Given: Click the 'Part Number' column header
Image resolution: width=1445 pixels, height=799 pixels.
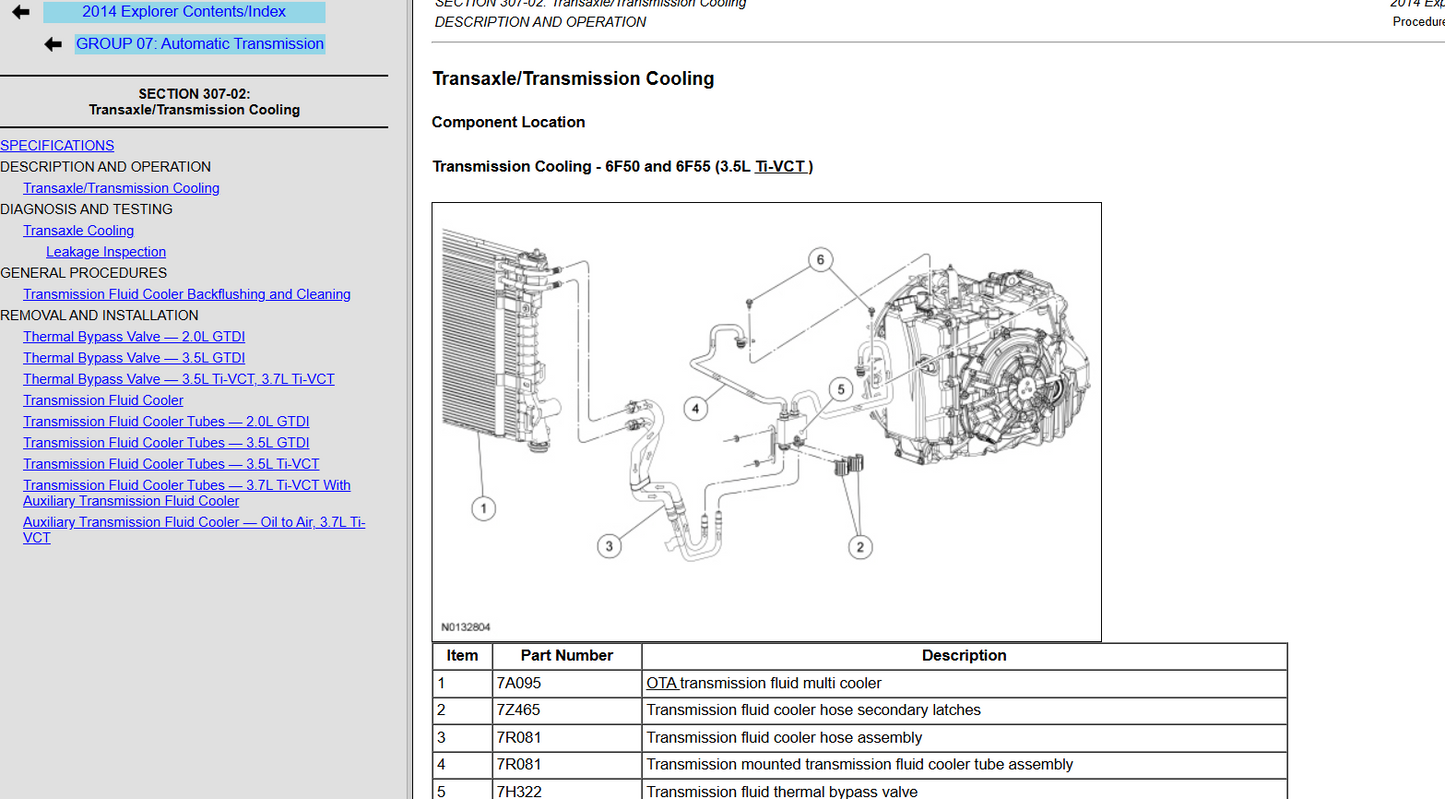Looking at the screenshot, I should pos(566,656).
